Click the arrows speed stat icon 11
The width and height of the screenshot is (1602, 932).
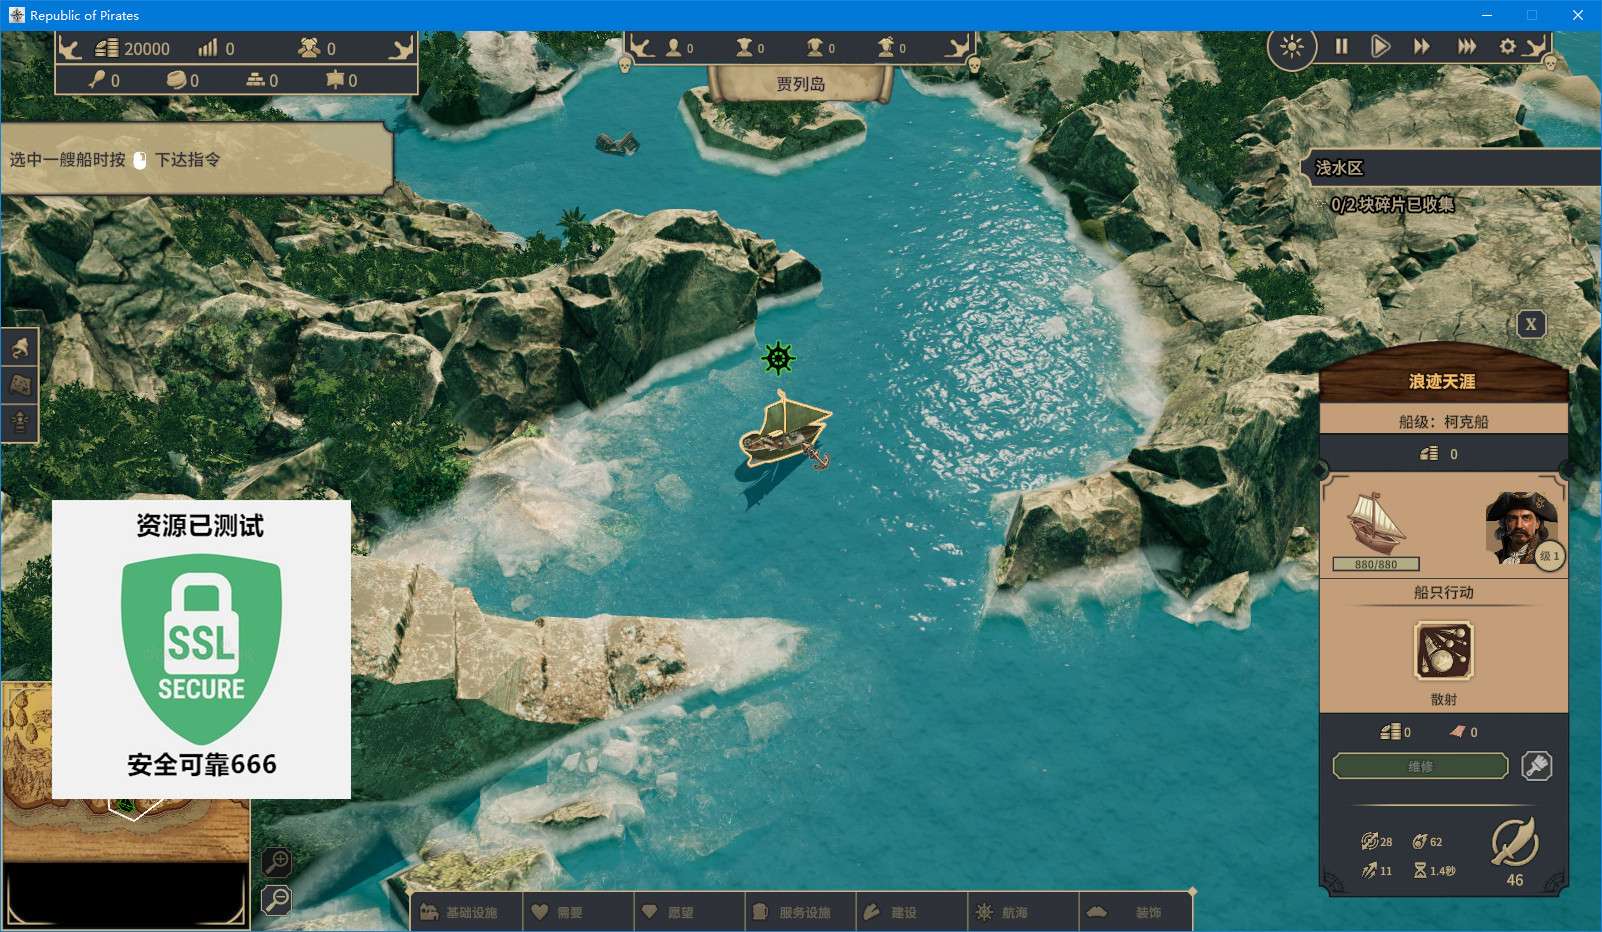point(1369,870)
